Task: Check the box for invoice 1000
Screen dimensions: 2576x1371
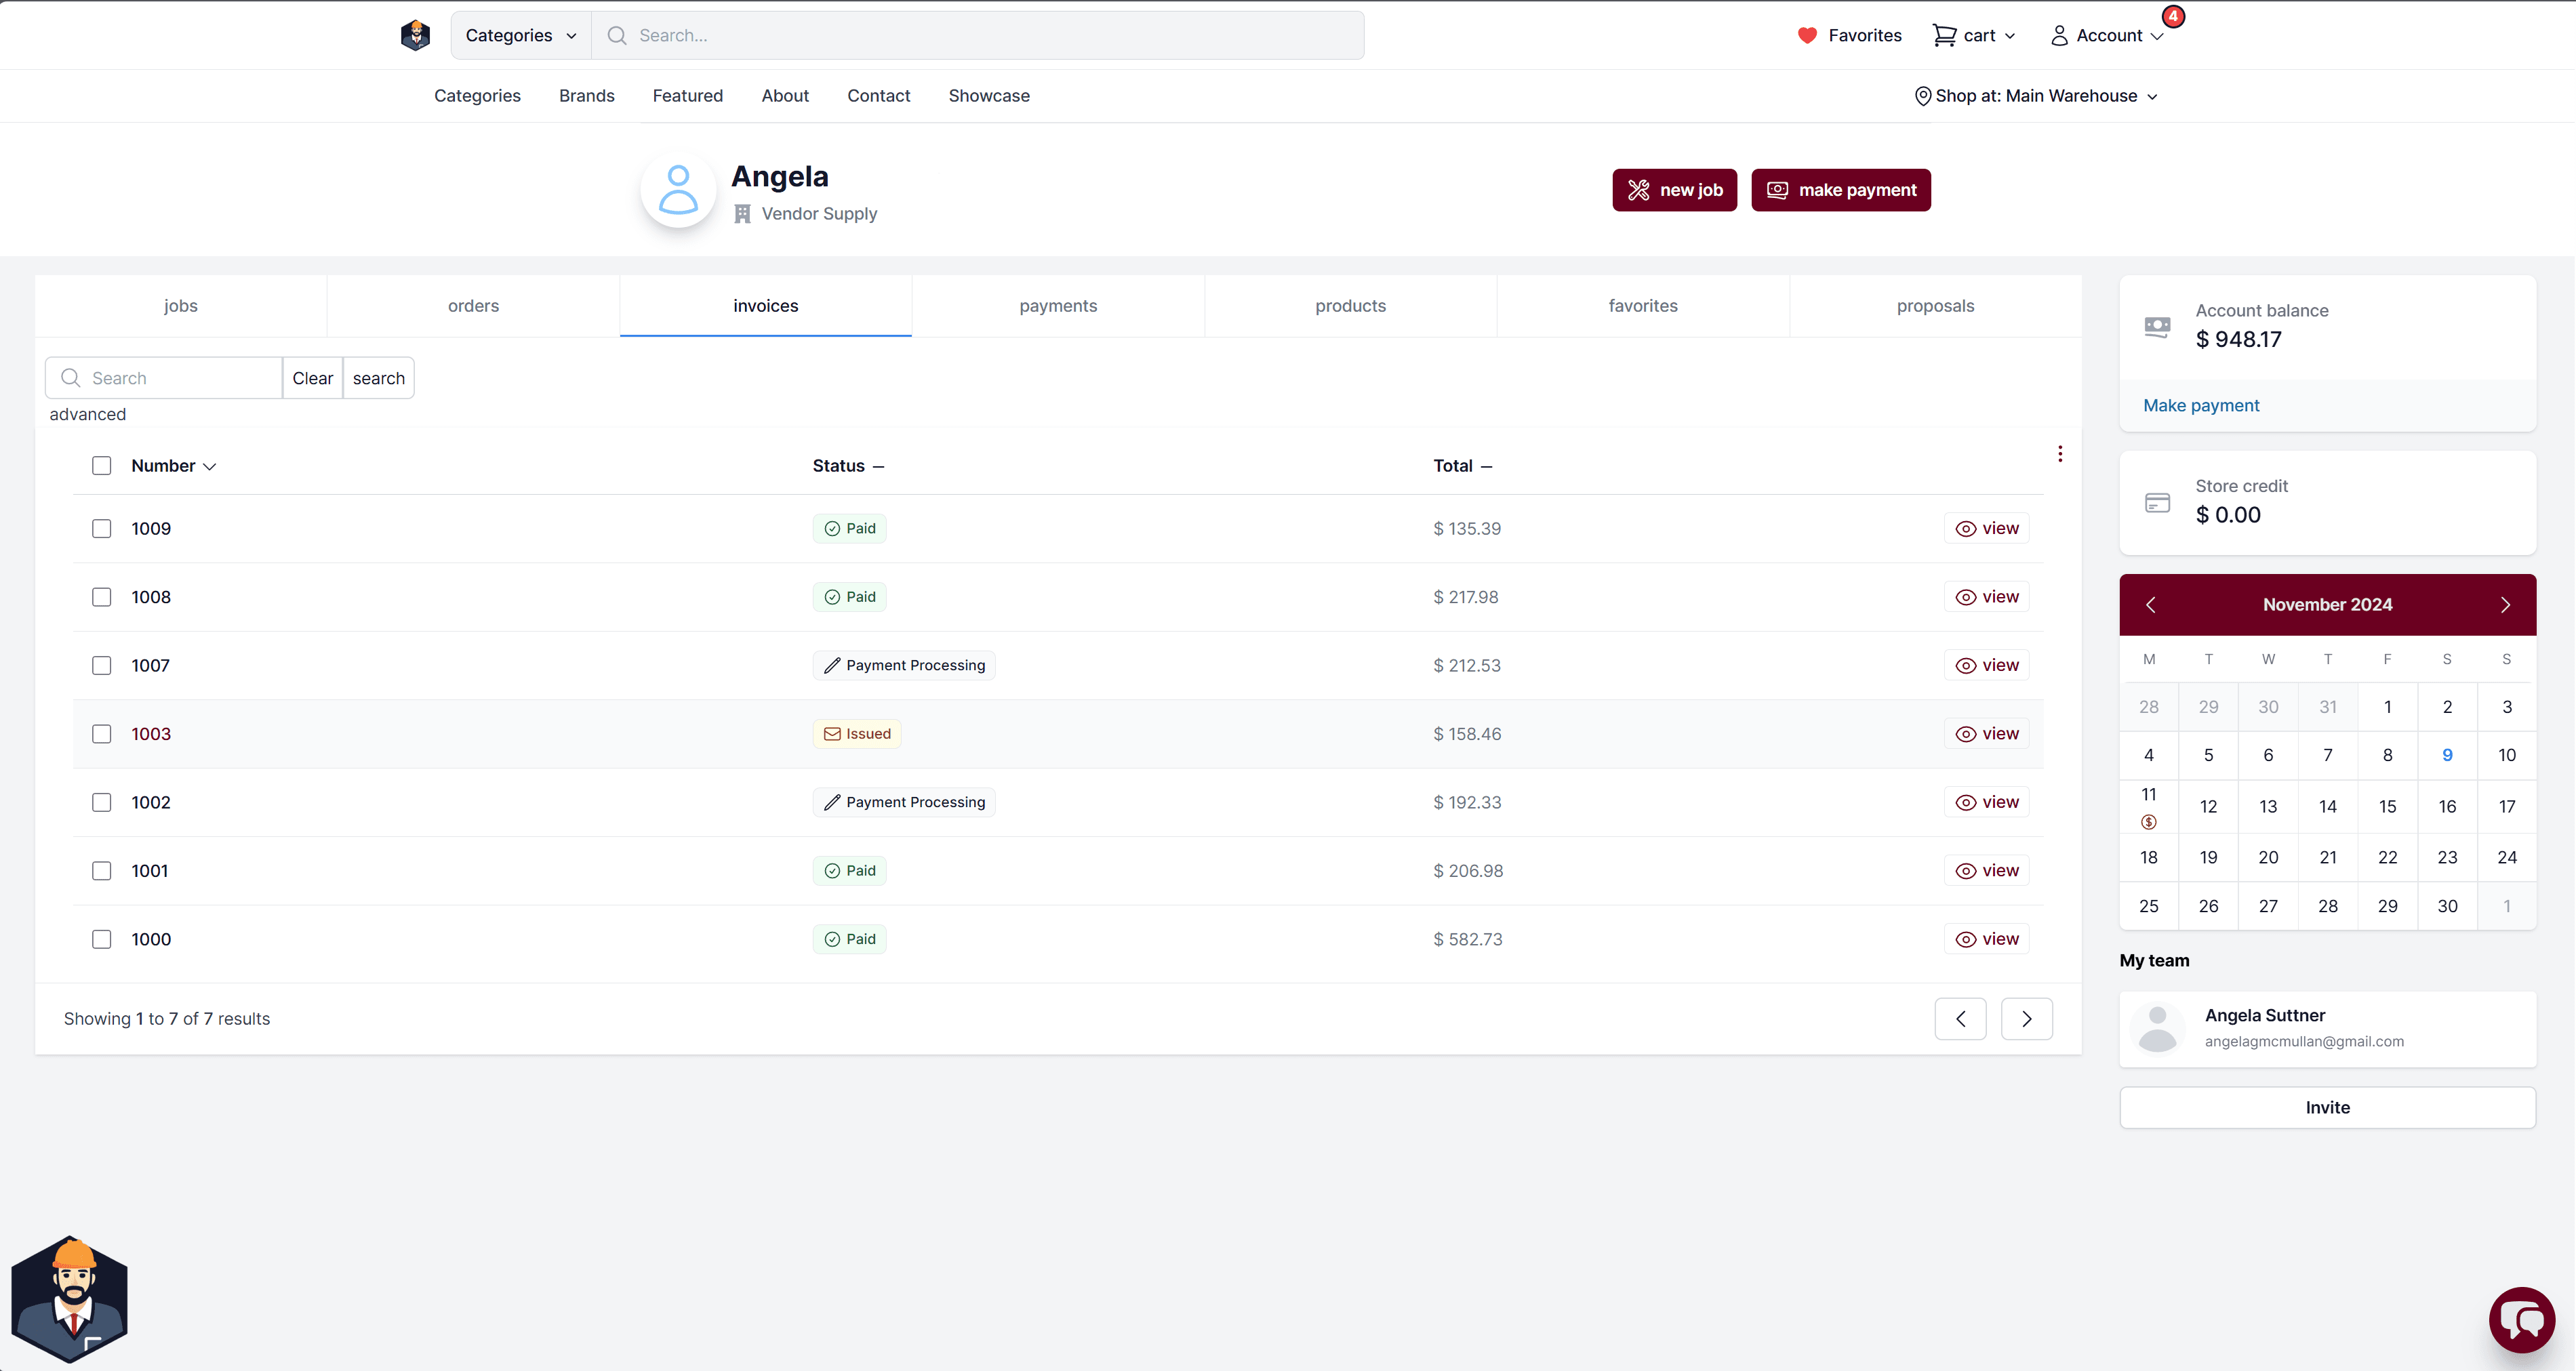Action: pyautogui.click(x=102, y=940)
